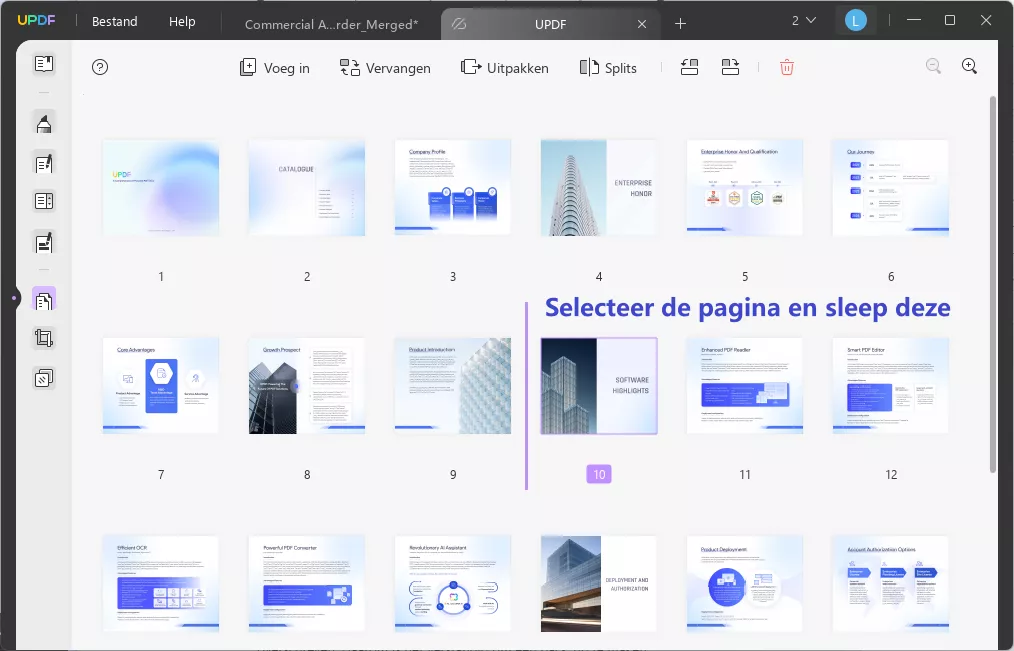Click the highlighted page number 10 label
Viewport: 1014px width, 651px height.
pos(599,474)
